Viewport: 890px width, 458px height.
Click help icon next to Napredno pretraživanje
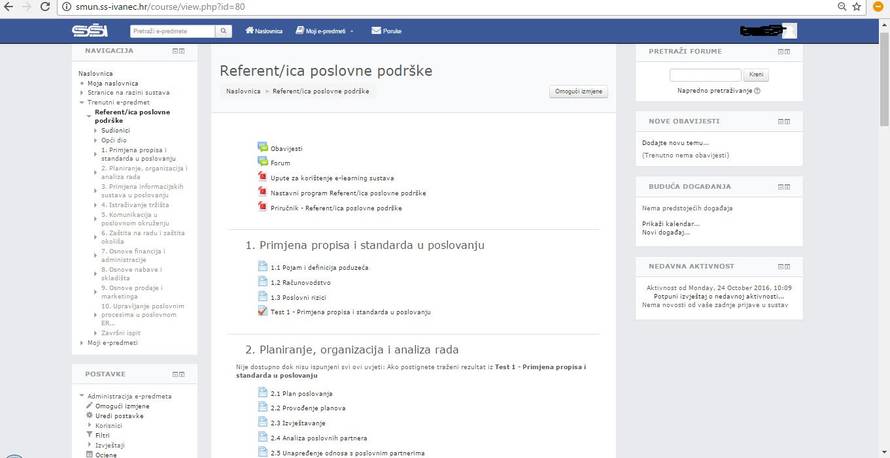757,91
